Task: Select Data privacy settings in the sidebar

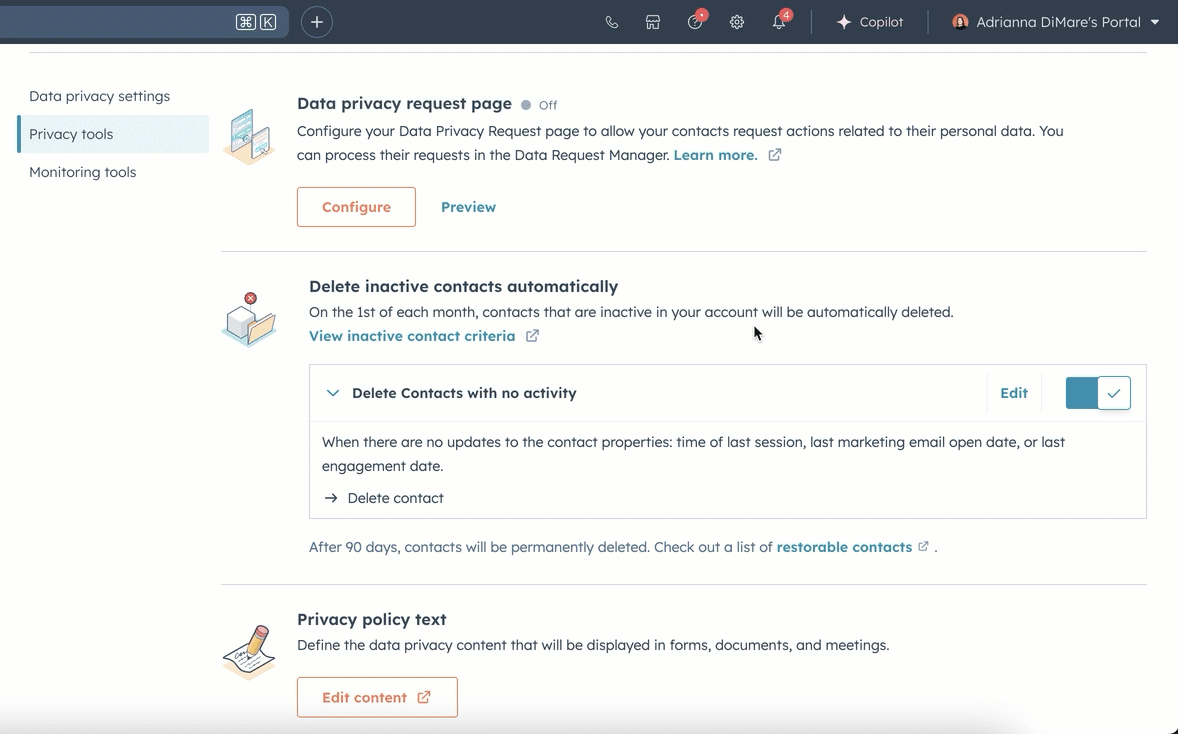Action: [99, 96]
